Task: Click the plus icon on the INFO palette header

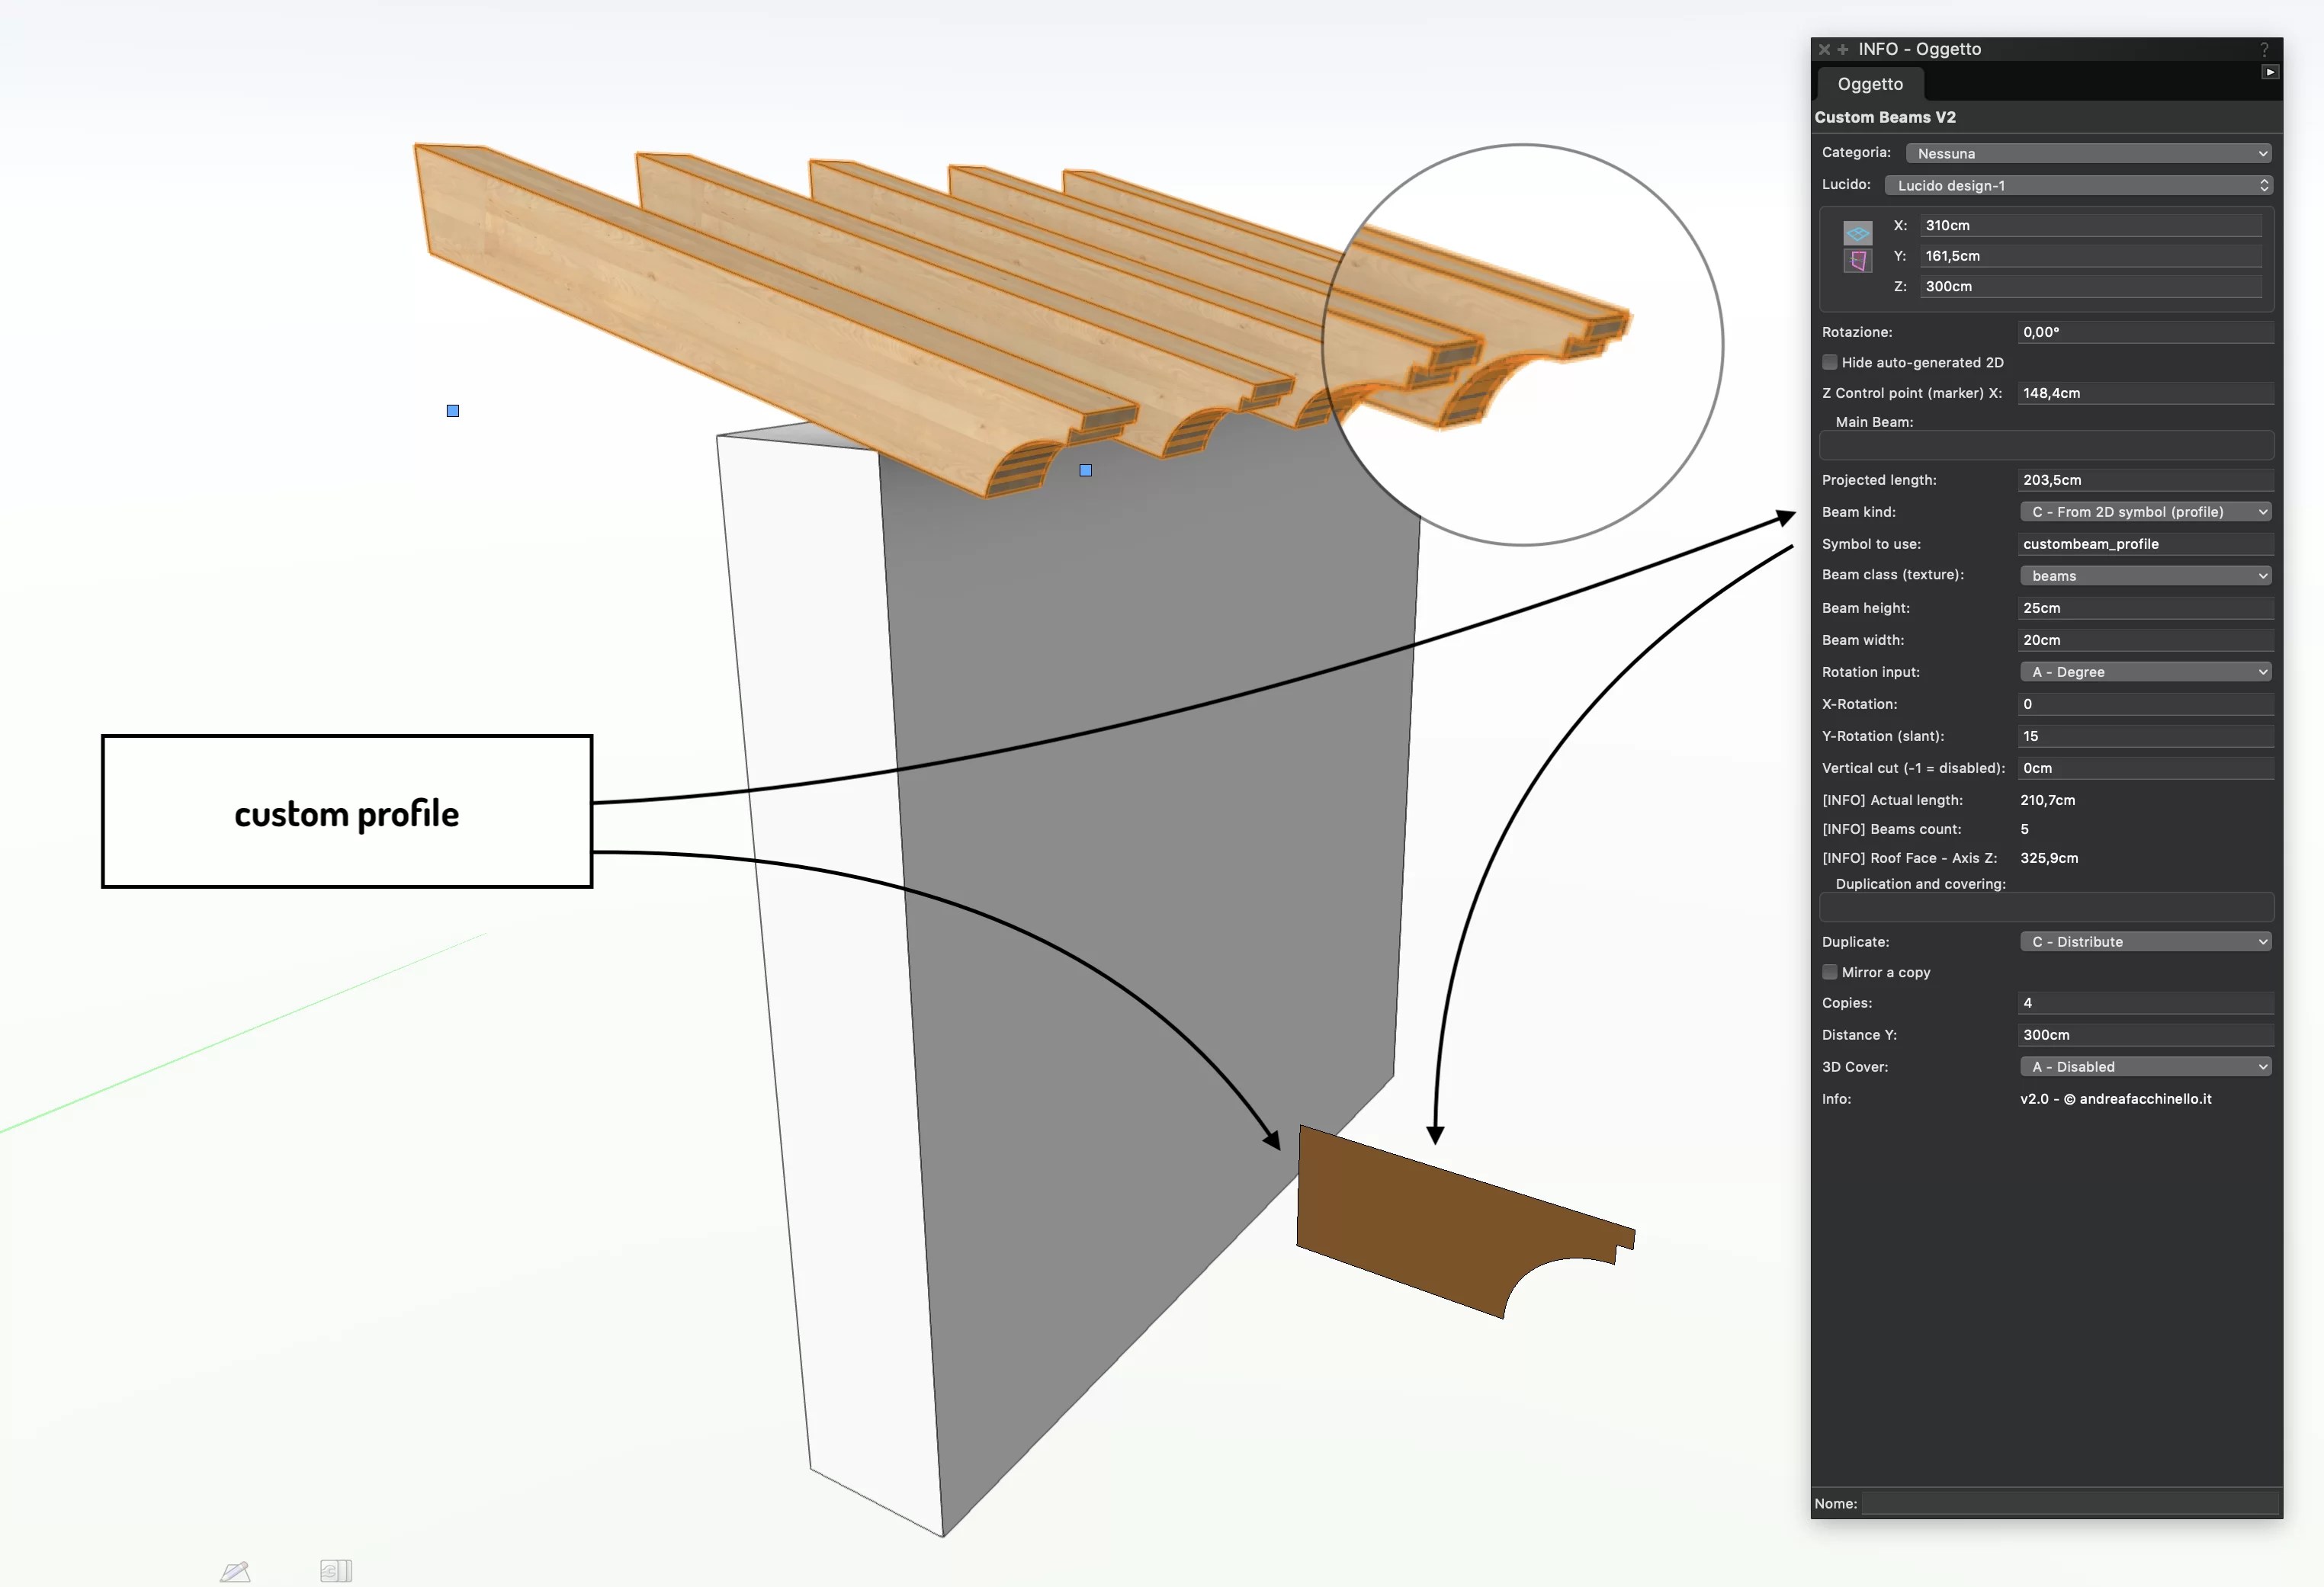Action: (1843, 49)
